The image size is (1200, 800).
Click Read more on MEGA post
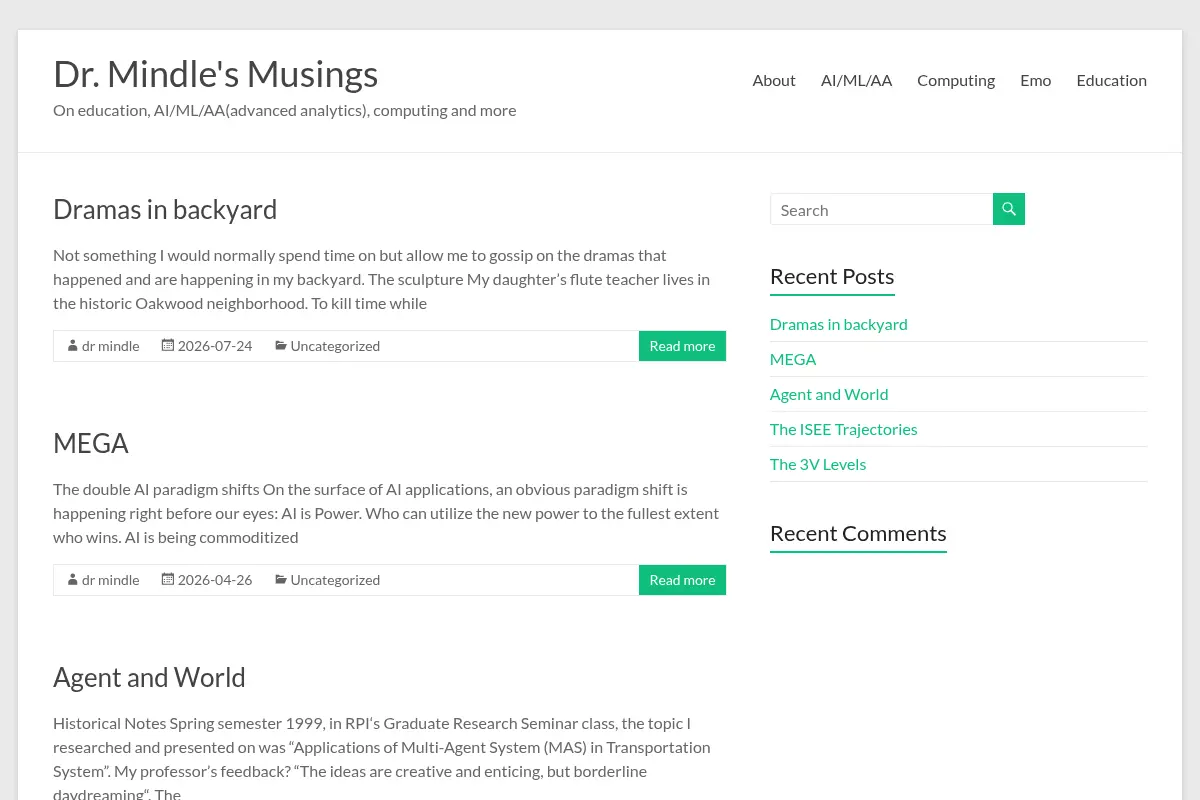[682, 580]
